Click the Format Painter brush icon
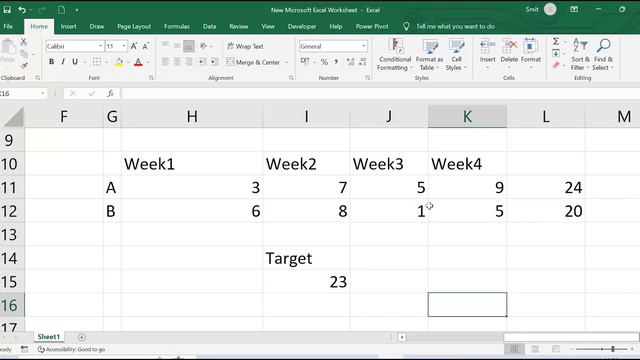The height and width of the screenshot is (360, 640). pos(24,65)
